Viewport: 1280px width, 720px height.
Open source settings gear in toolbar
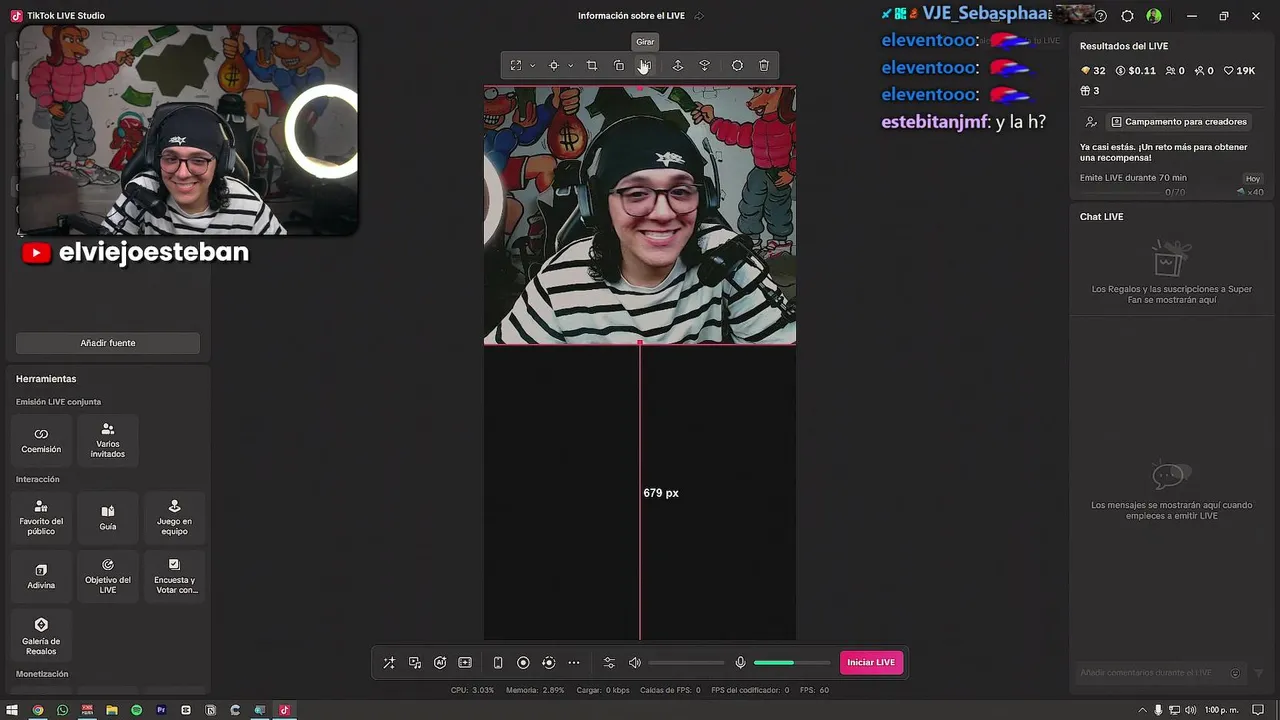click(x=737, y=66)
